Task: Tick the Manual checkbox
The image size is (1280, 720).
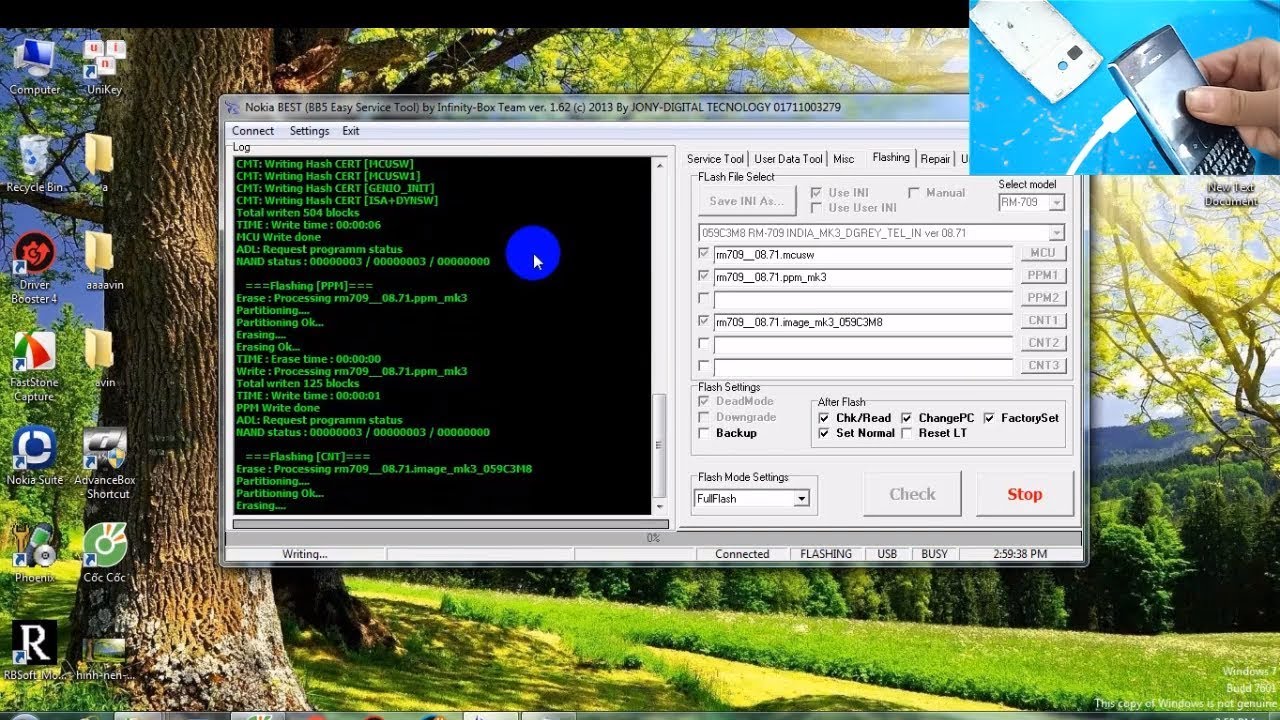Action: click(914, 192)
